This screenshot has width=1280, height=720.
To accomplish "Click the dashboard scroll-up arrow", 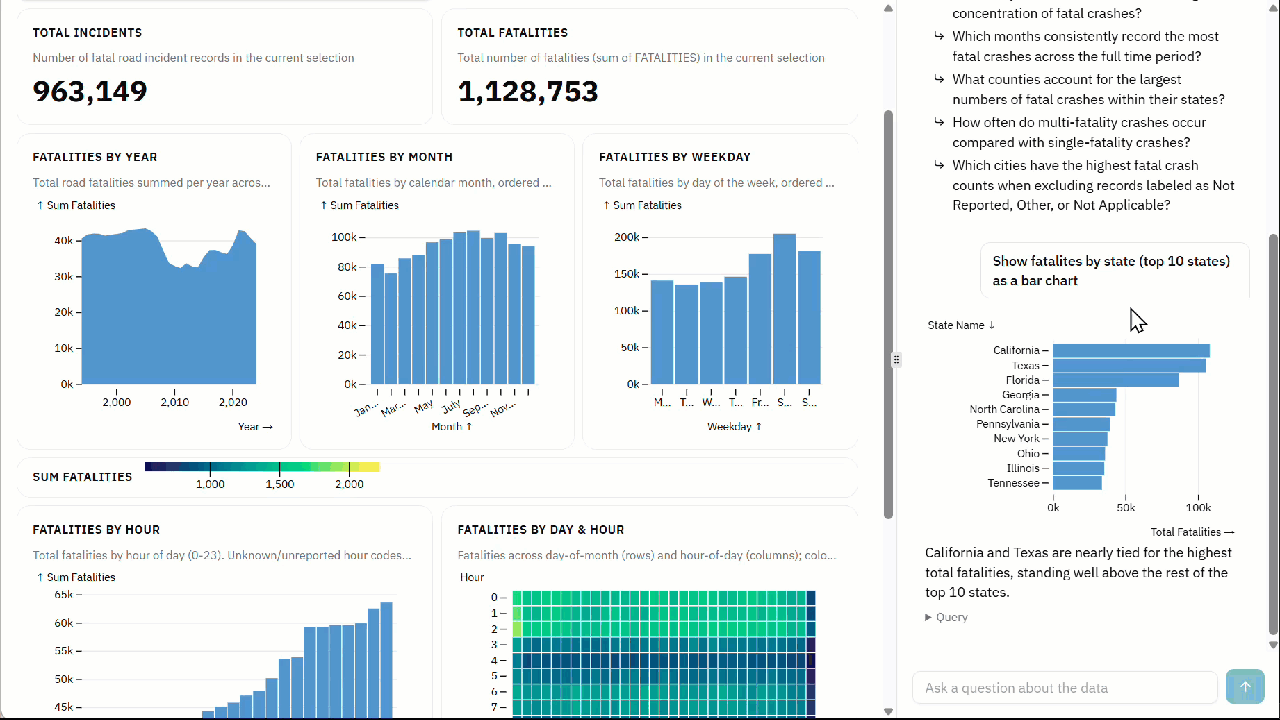I will pos(889,8).
